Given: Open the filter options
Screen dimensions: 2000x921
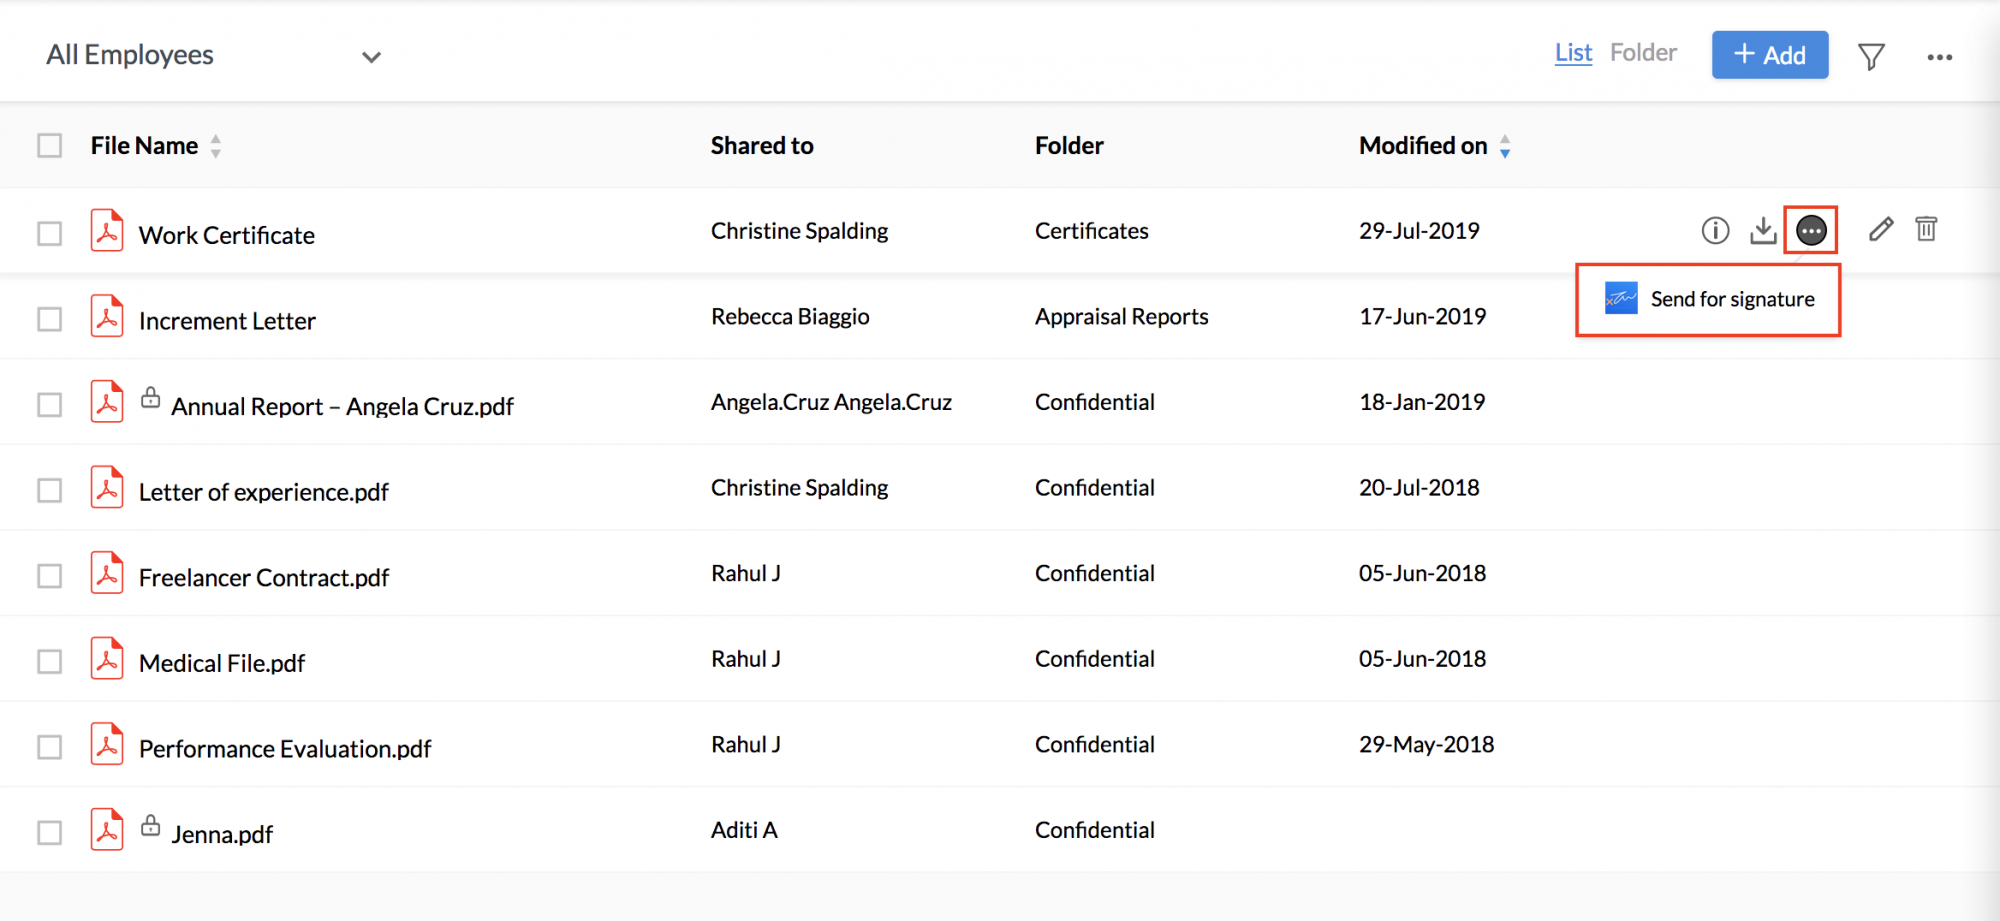Looking at the screenshot, I should click(1871, 56).
